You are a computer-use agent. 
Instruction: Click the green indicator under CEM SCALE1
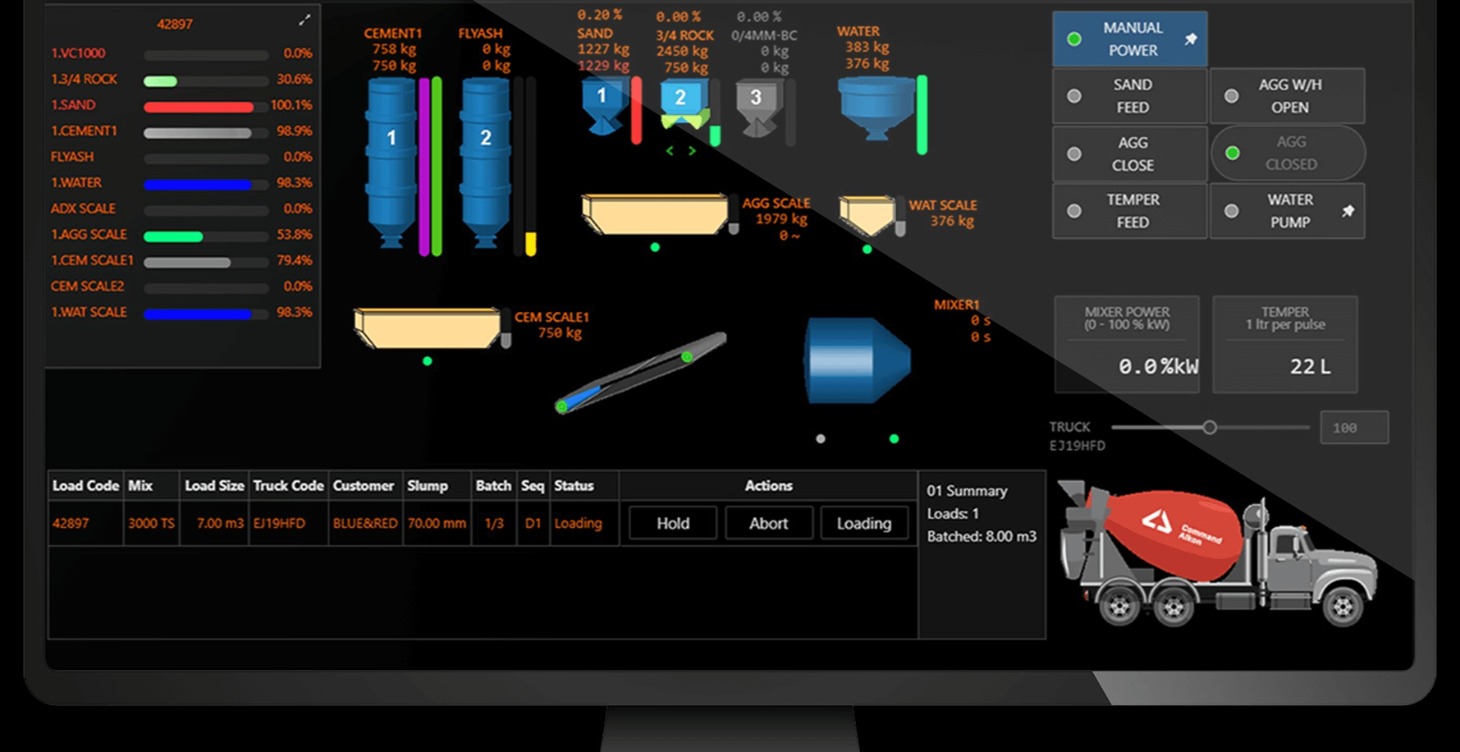[x=427, y=361]
